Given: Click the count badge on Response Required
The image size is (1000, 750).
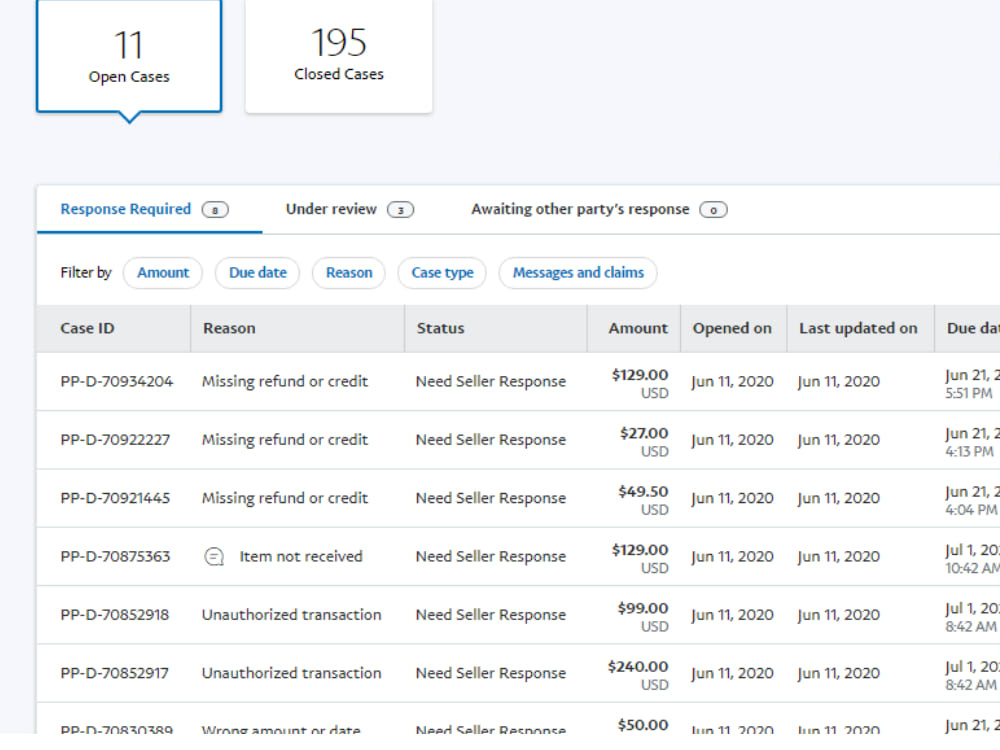Looking at the screenshot, I should [x=215, y=210].
